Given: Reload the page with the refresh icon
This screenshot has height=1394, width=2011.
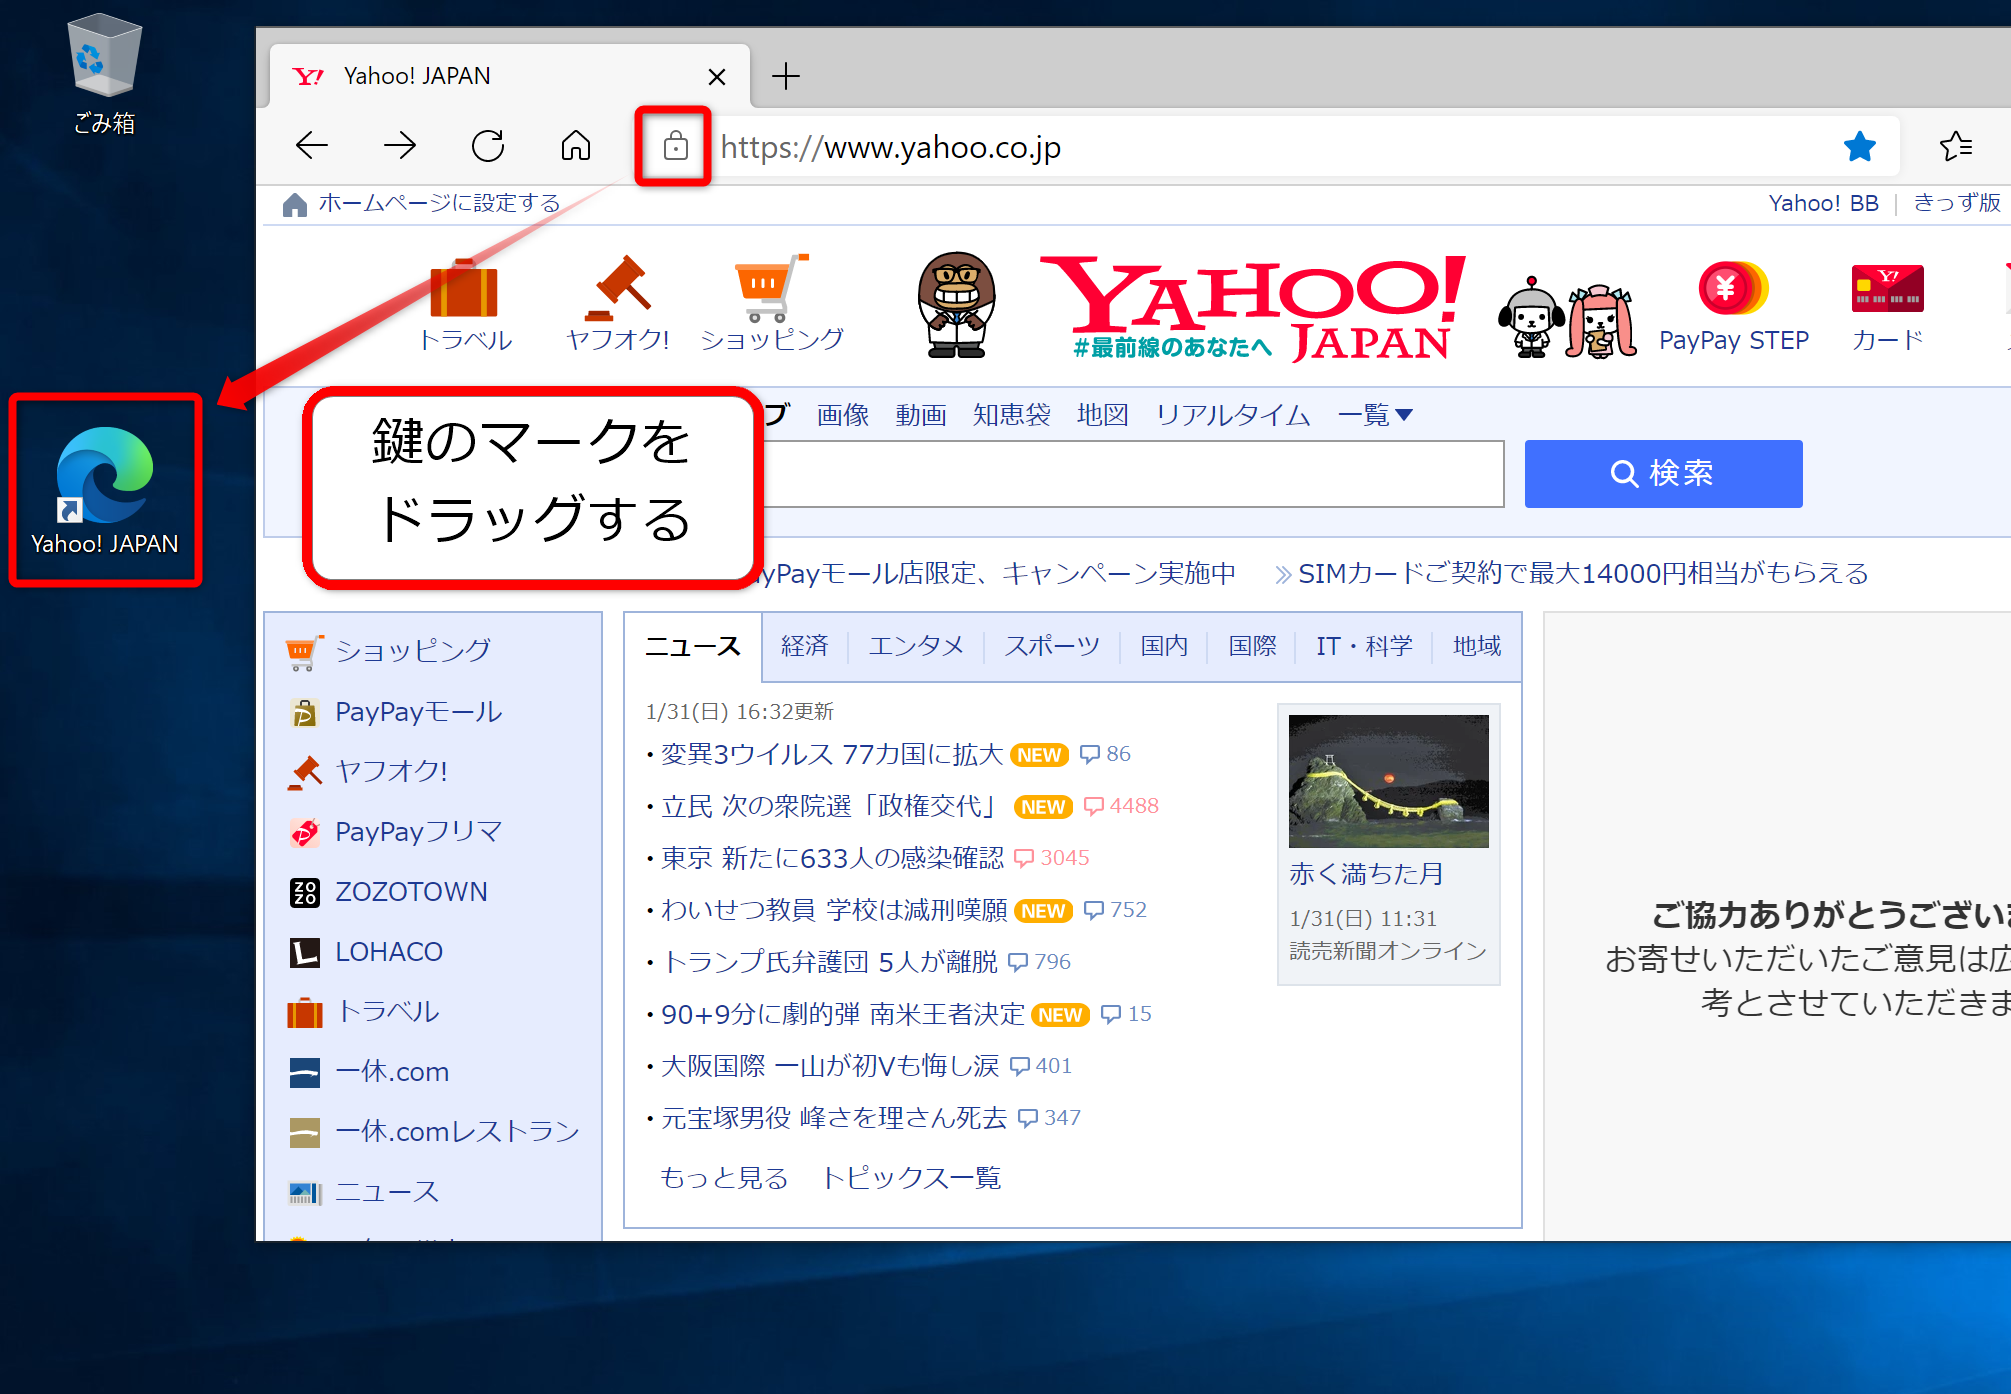Looking at the screenshot, I should tap(488, 146).
